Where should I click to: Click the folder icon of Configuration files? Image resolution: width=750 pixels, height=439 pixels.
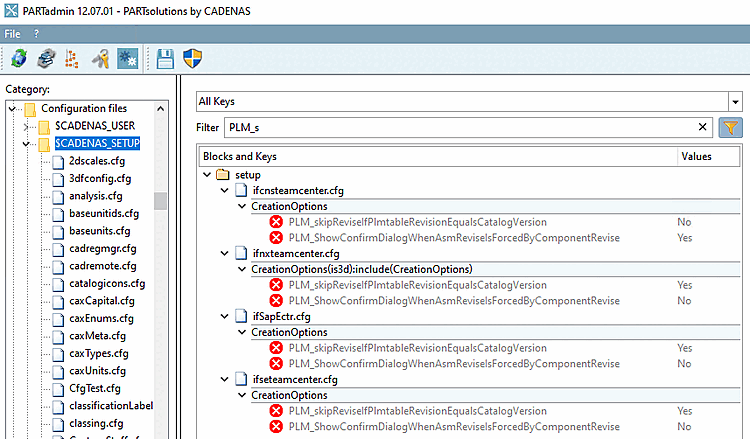point(30,110)
